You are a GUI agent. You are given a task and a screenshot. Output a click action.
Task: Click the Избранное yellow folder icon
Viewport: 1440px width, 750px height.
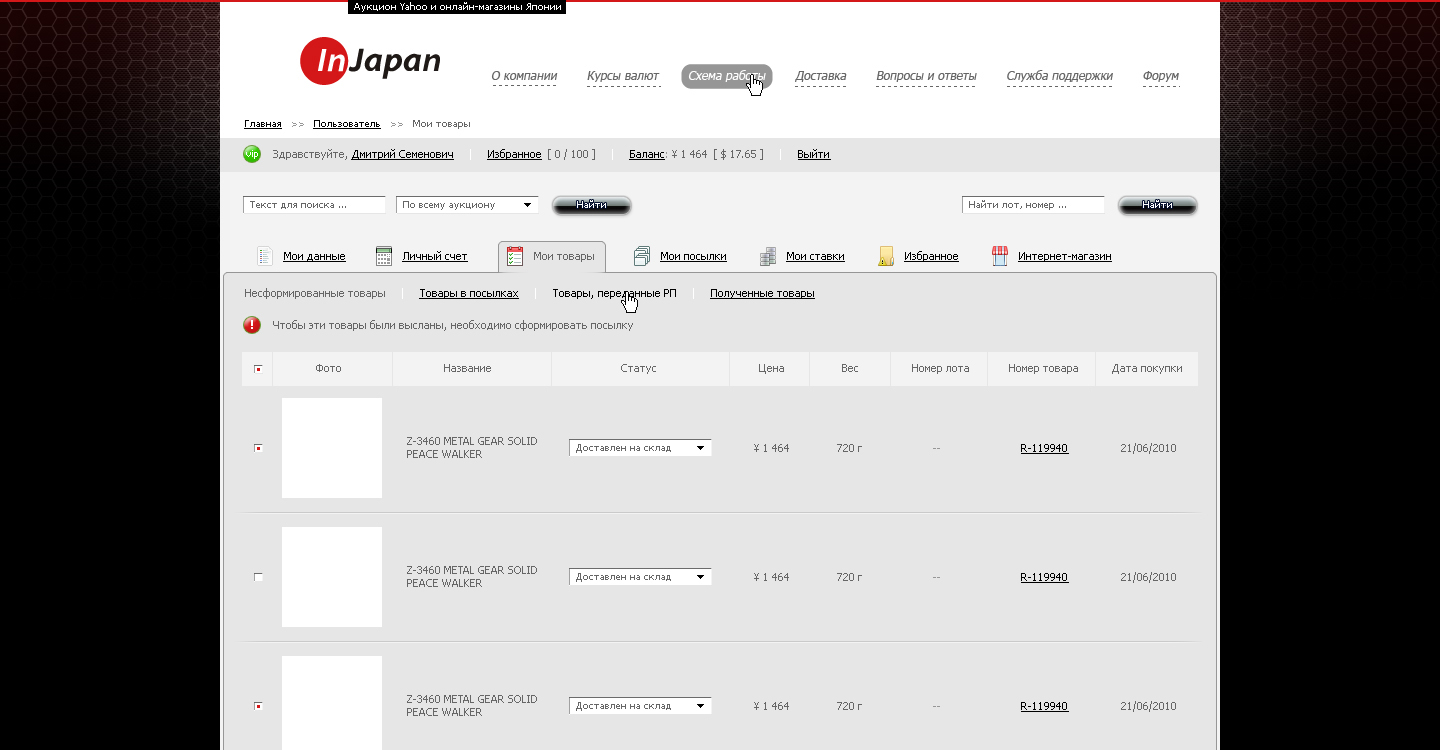pyautogui.click(x=886, y=256)
